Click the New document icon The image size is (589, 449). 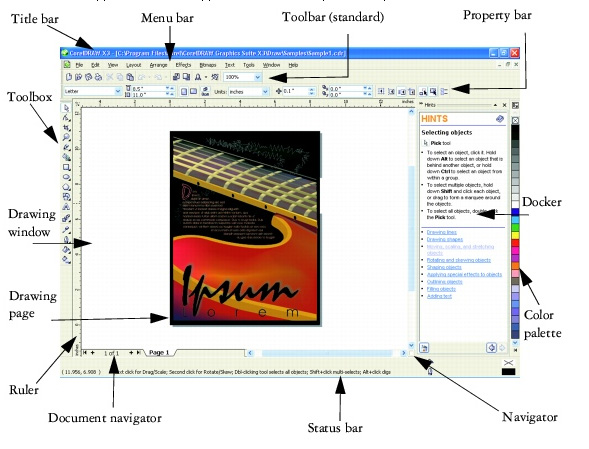pos(69,77)
